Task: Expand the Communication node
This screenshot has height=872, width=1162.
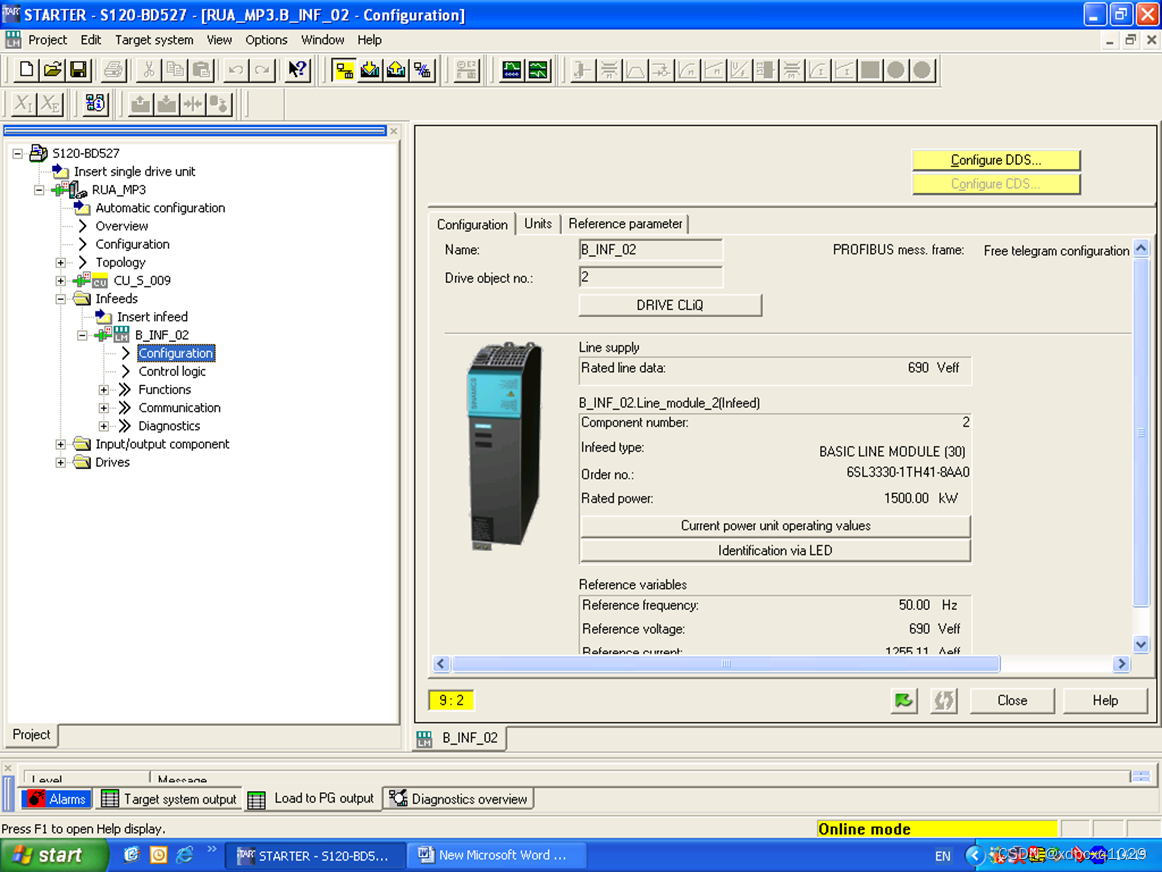Action: 104,407
